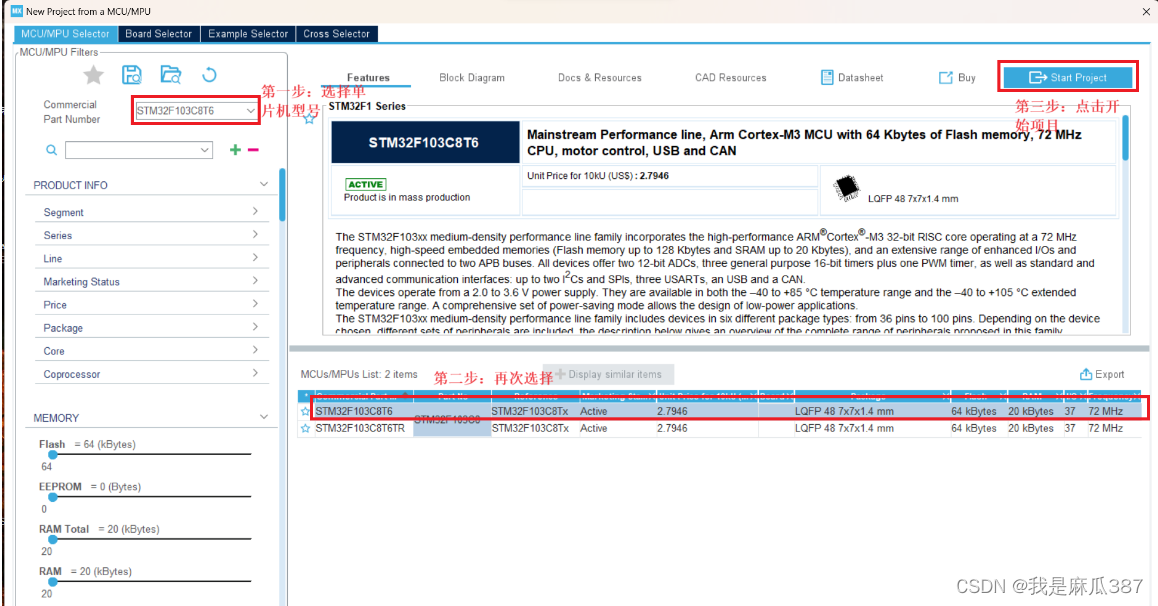Toggle favorite star for STM32F103C8T6 row

[306, 411]
